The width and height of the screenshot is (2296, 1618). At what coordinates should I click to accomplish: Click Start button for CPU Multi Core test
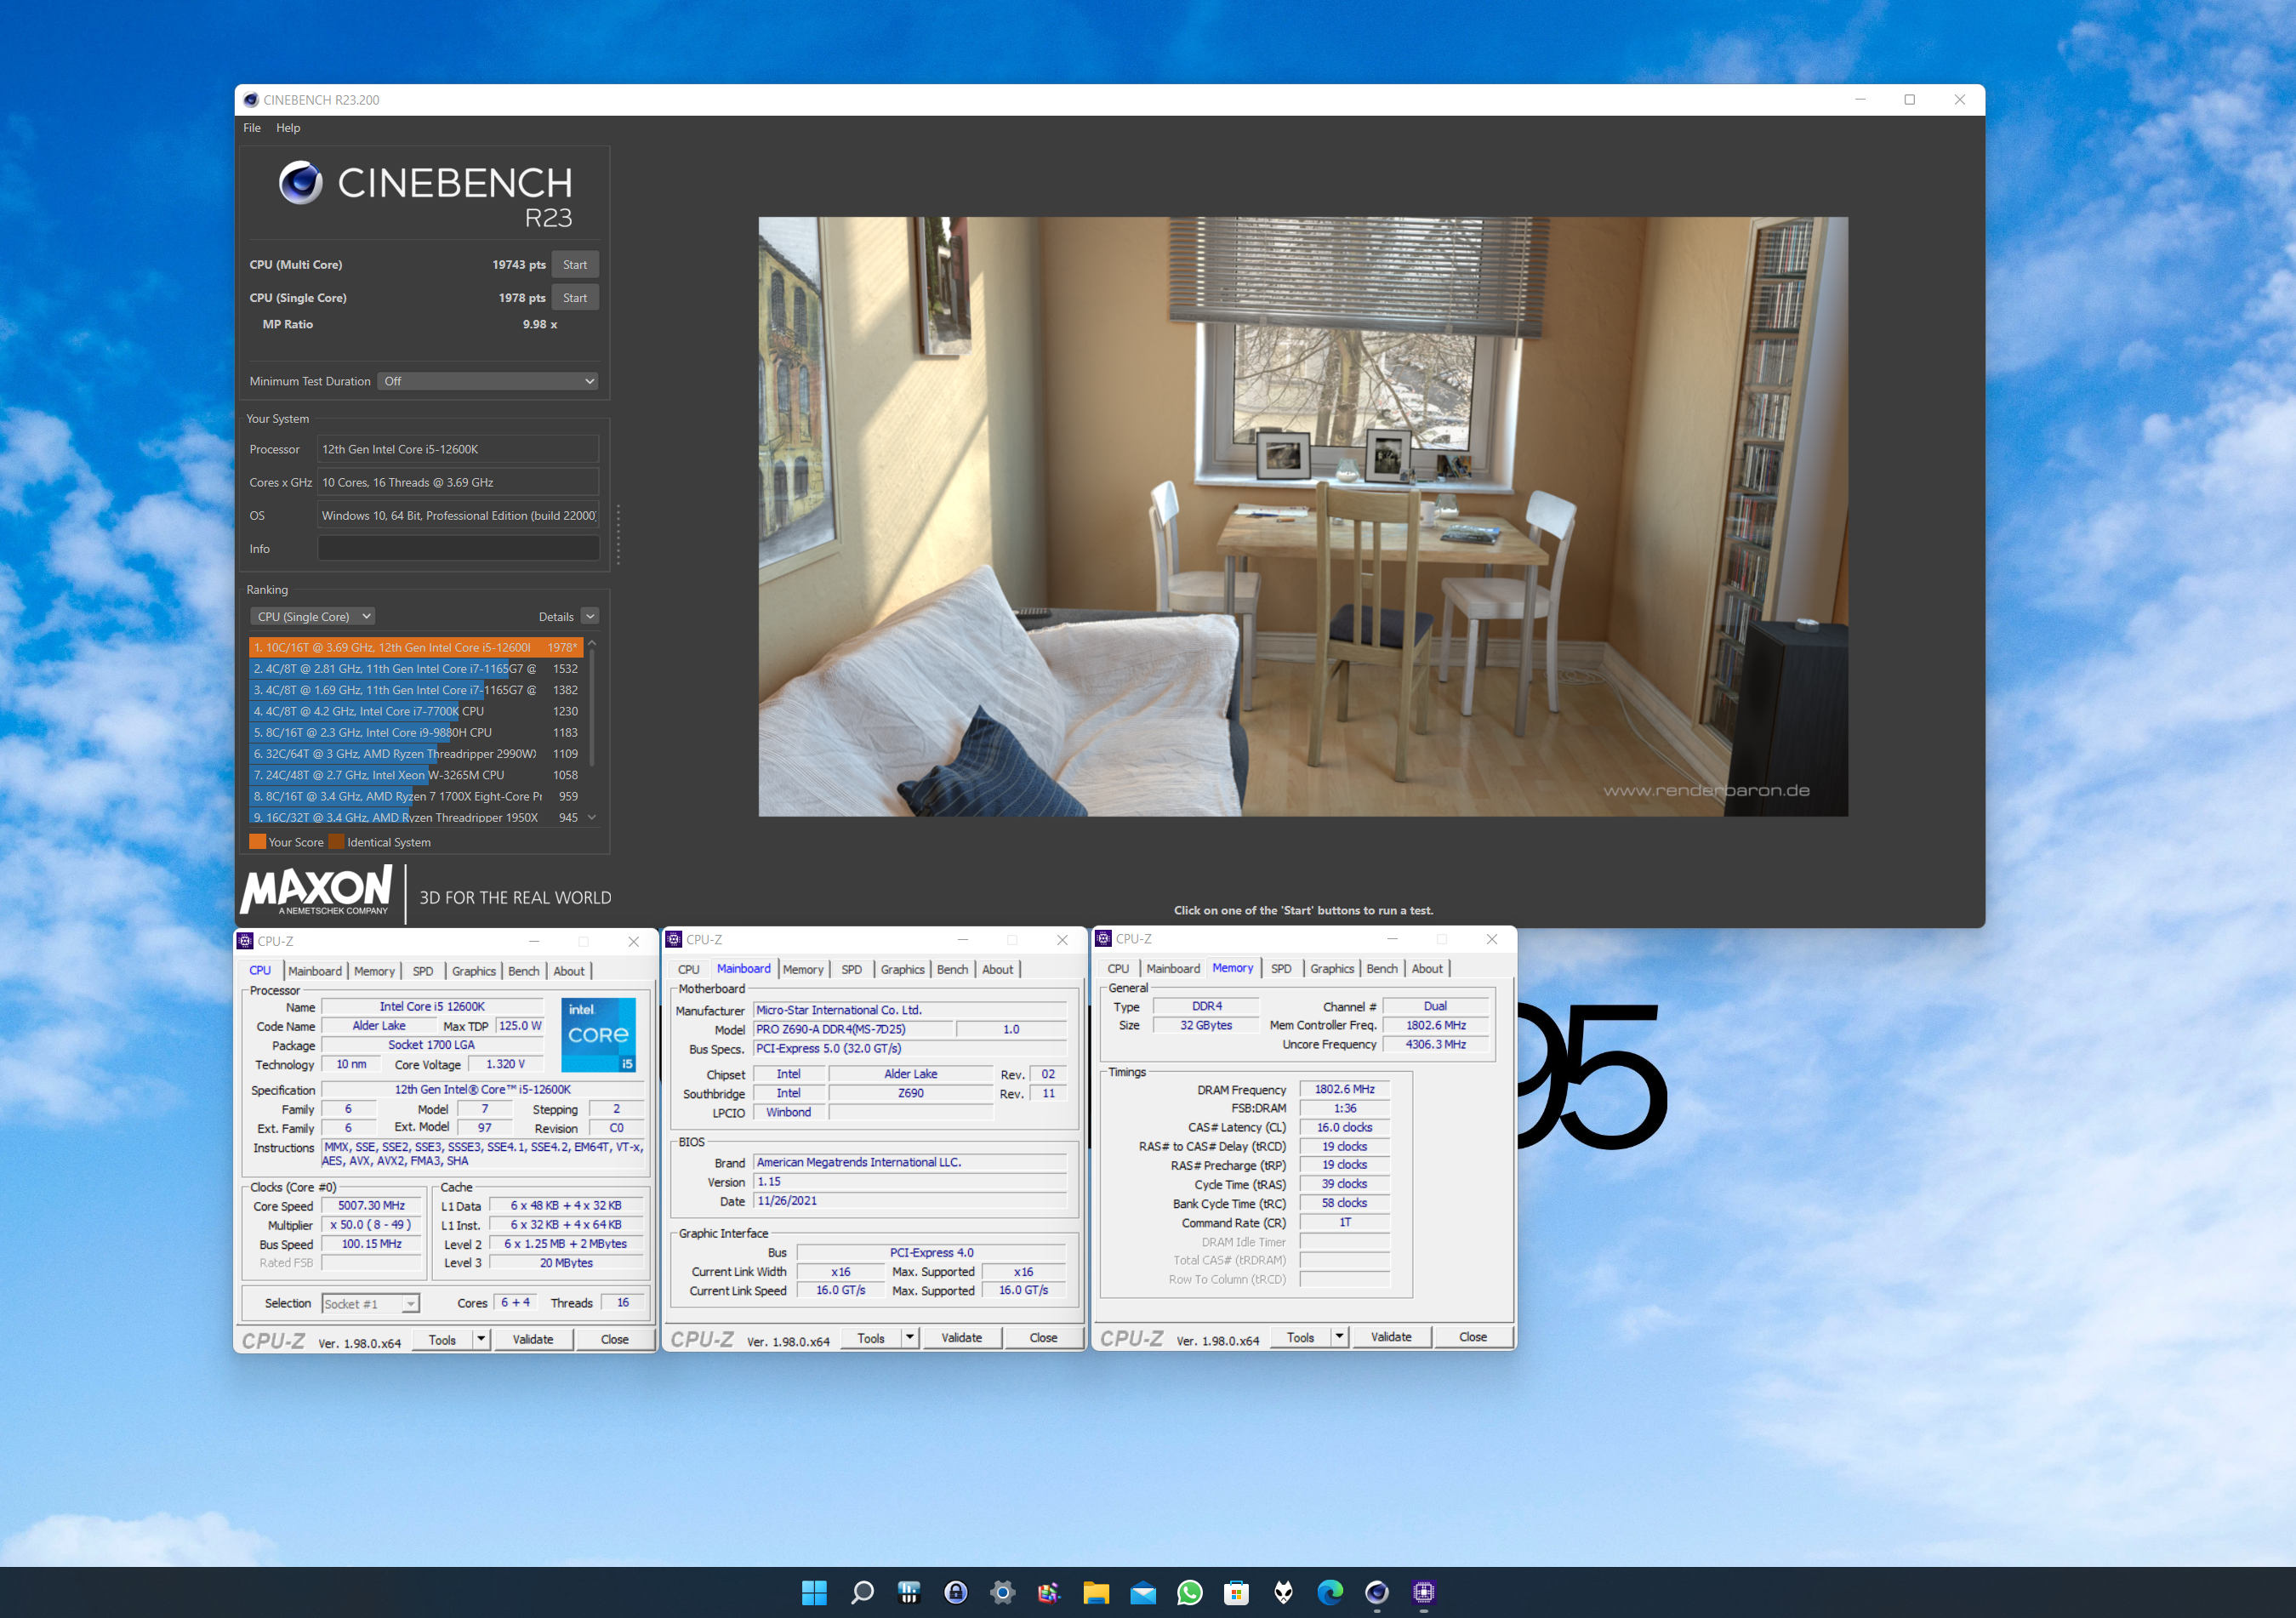573,266
